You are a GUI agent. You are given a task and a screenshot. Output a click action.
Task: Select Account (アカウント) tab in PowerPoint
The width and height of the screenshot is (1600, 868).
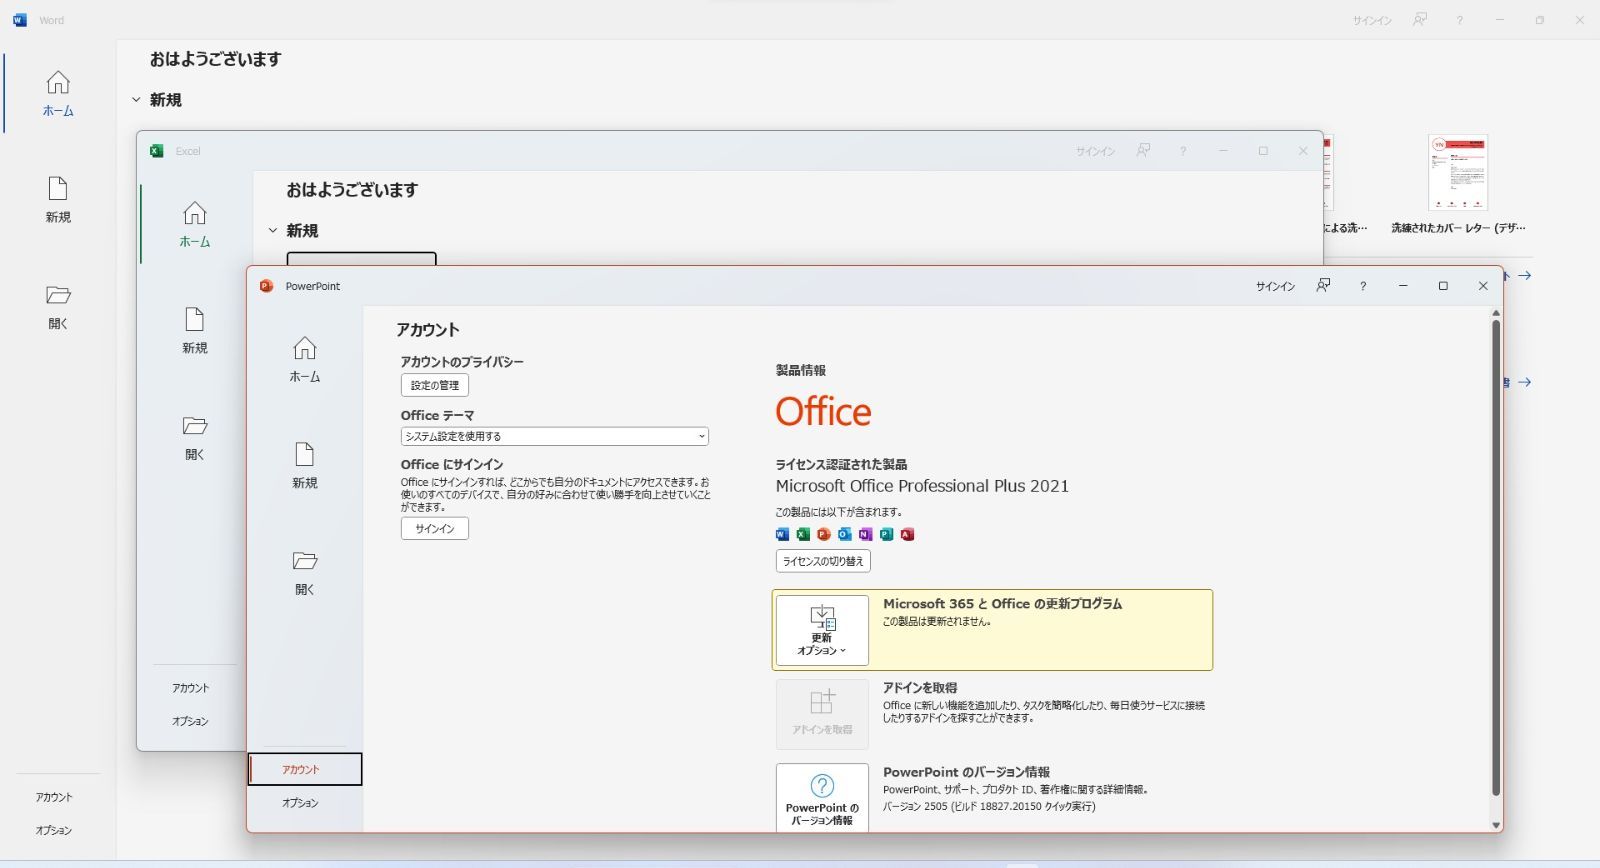tap(305, 769)
